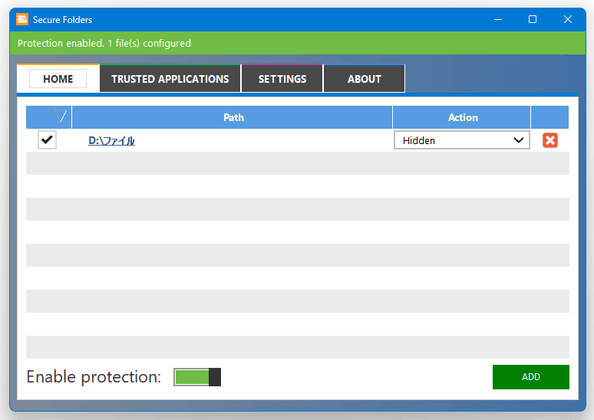Viewport: 594px width, 420px height.
Task: Click the Path column header
Action: (232, 117)
